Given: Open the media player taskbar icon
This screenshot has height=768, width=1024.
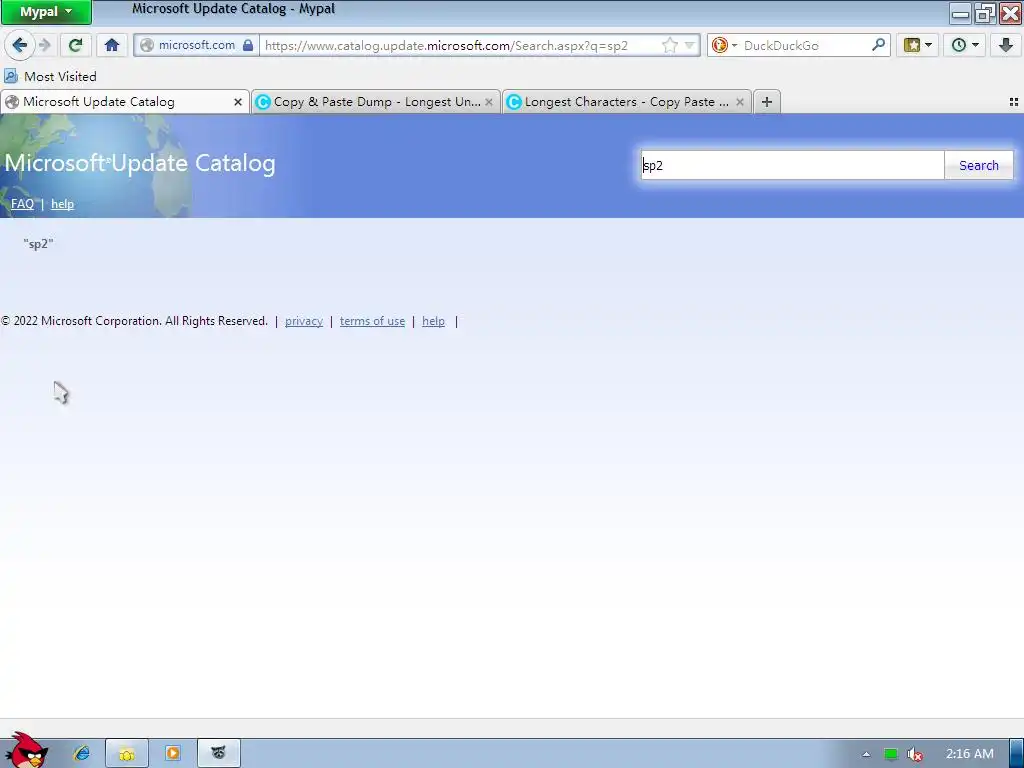Looking at the screenshot, I should (x=172, y=753).
